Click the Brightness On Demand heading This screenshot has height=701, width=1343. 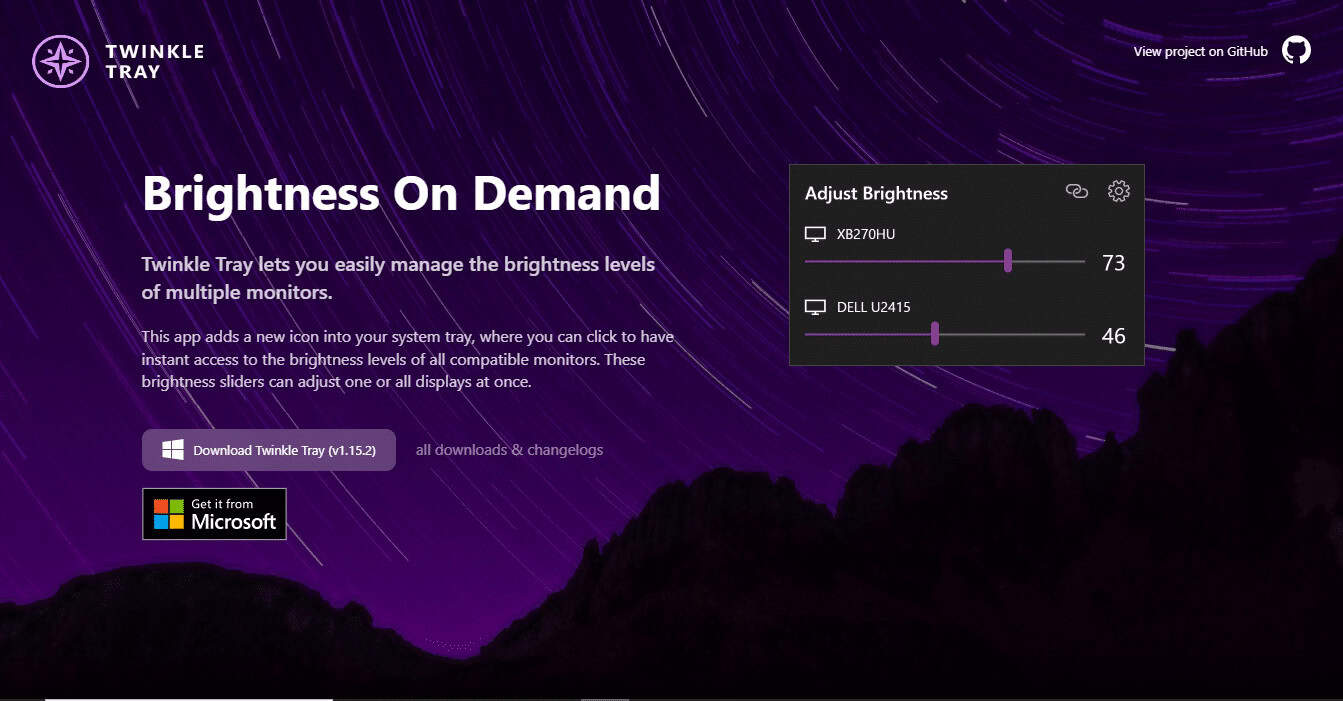pos(401,192)
